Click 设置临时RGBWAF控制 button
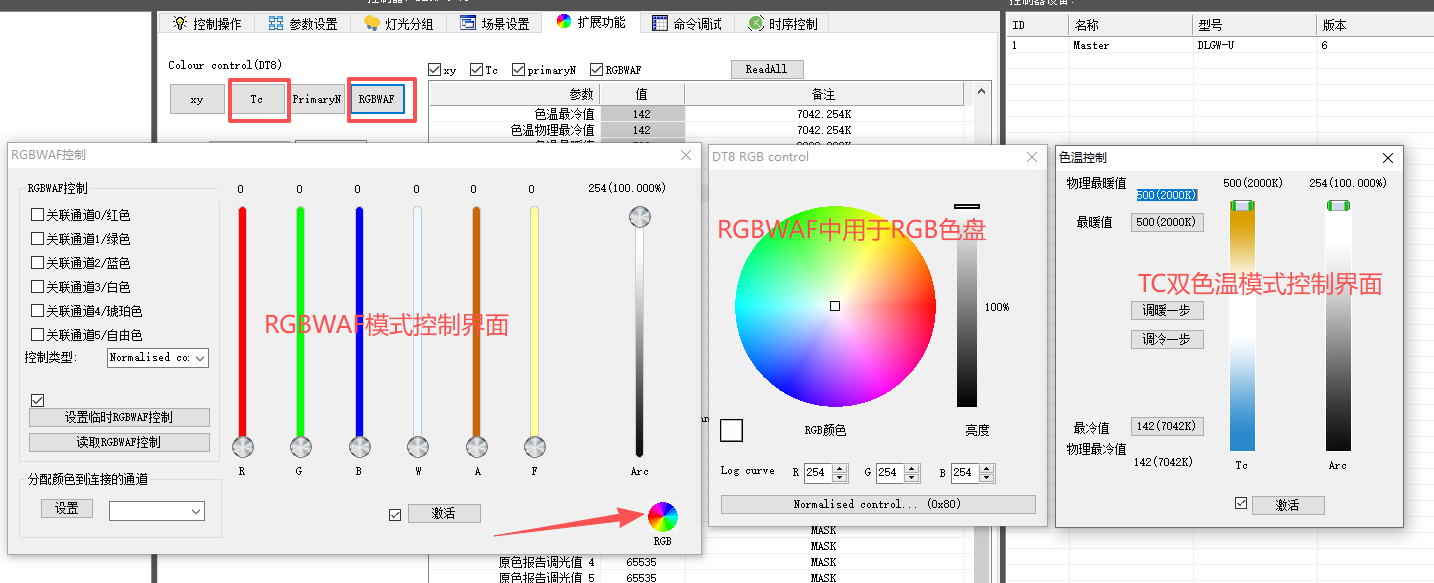Viewport: 1434px width, 583px height. click(119, 417)
